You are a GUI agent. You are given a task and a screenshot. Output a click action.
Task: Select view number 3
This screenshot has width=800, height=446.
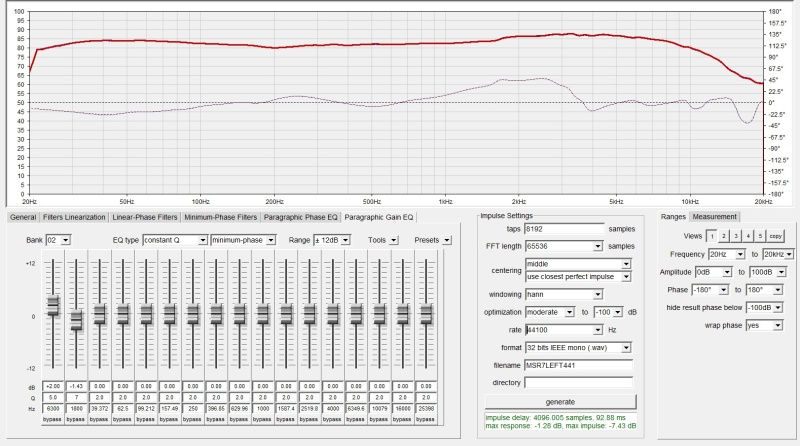click(x=734, y=236)
